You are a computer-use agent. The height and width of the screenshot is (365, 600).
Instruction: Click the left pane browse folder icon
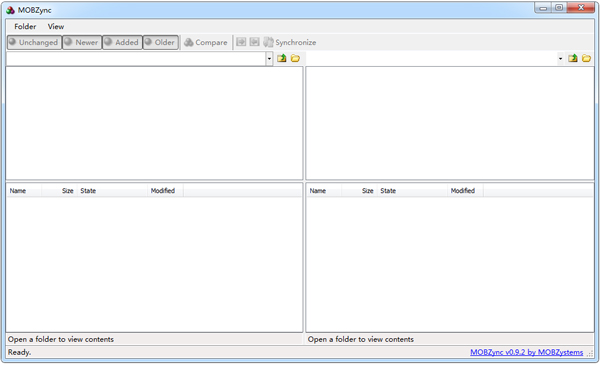pos(295,58)
